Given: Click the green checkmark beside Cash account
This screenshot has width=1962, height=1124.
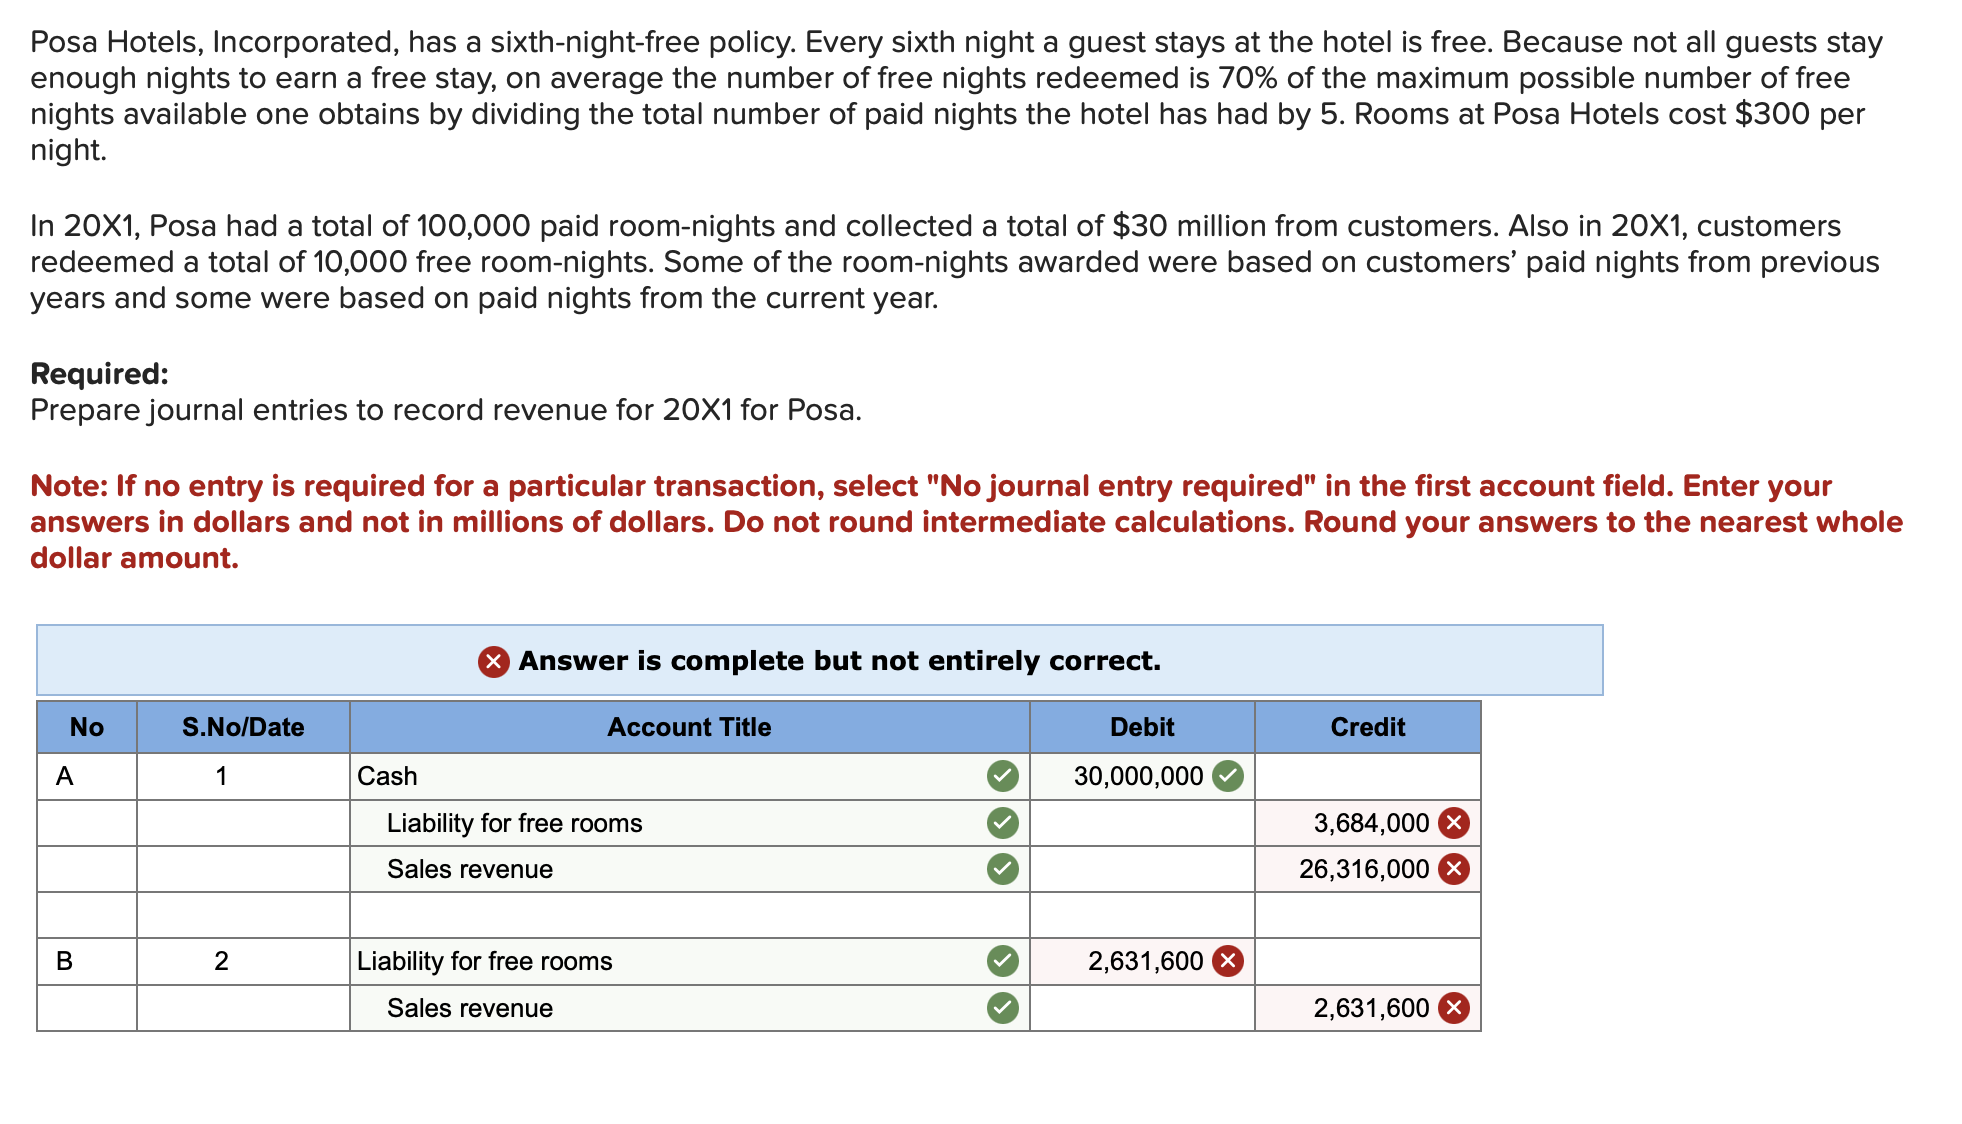Looking at the screenshot, I should pyautogui.click(x=1003, y=775).
